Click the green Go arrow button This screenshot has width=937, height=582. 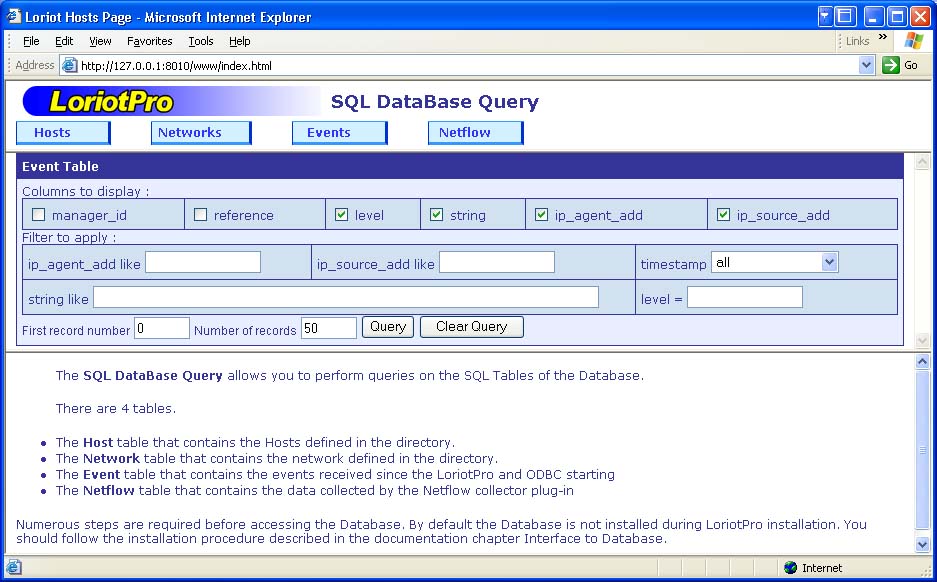[x=890, y=65]
